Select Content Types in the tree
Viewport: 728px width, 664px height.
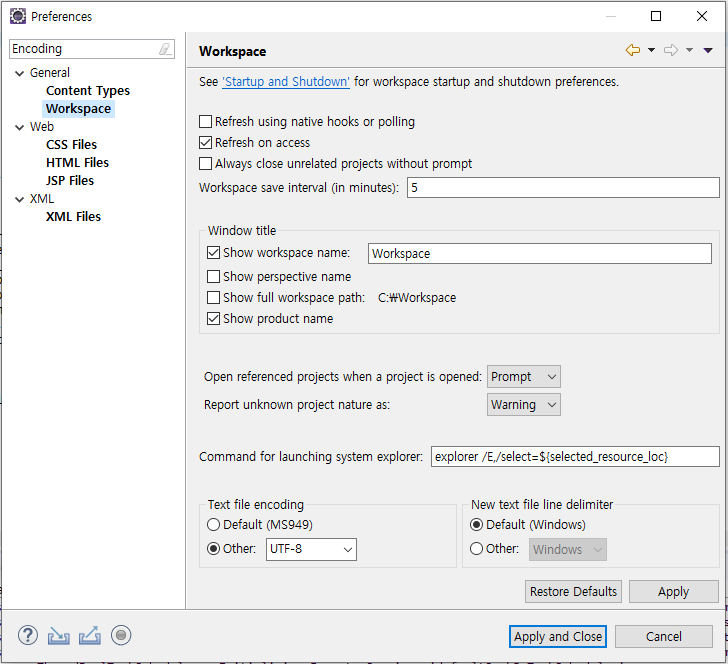pyautogui.click(x=88, y=91)
